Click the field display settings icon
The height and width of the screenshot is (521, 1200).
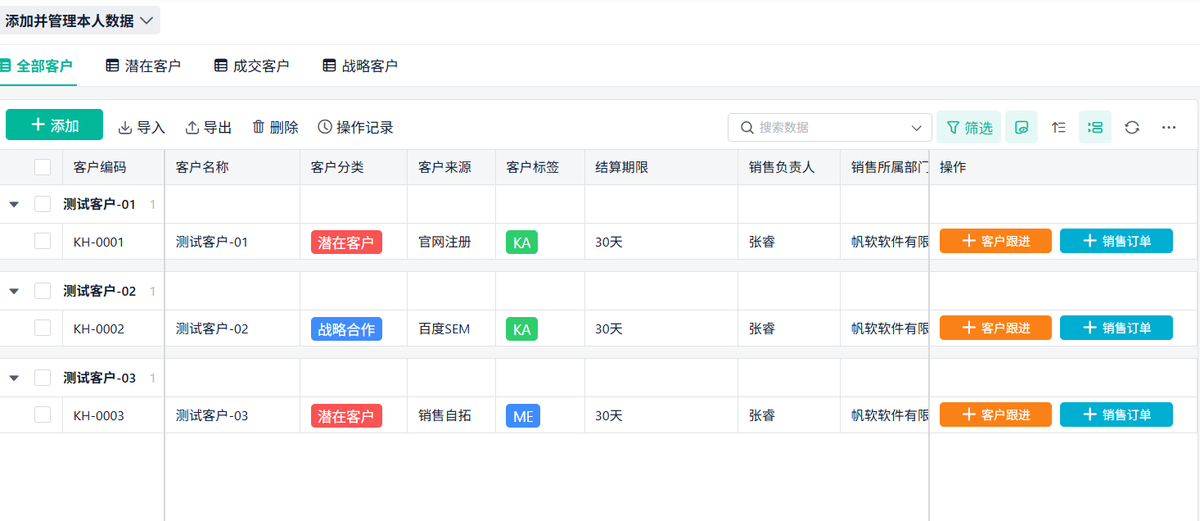[1021, 128]
